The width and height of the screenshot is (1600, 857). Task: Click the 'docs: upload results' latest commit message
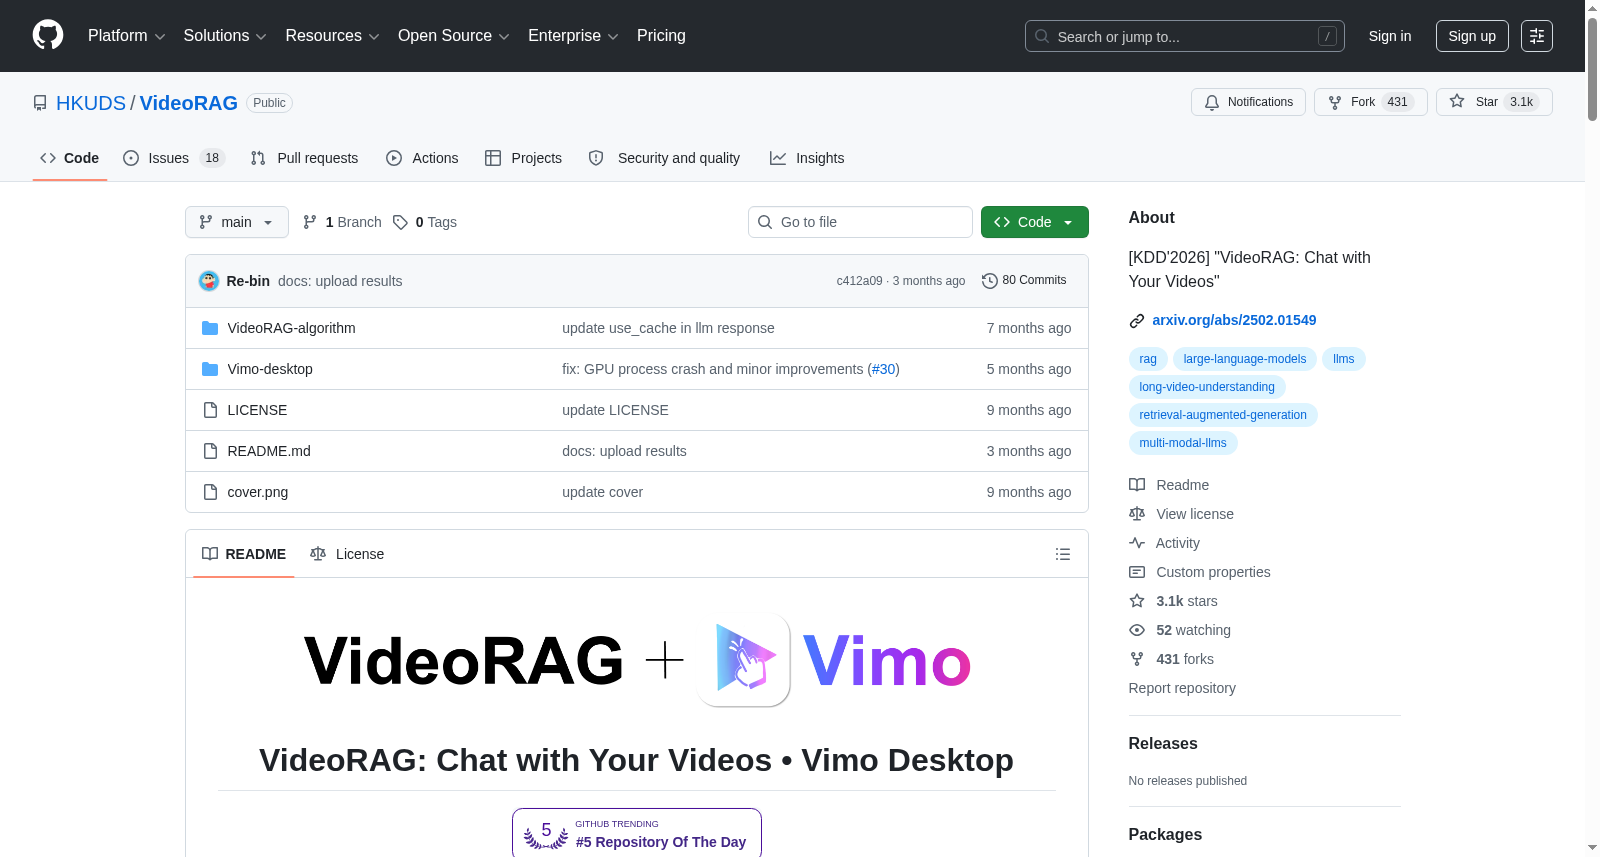pyautogui.click(x=340, y=281)
